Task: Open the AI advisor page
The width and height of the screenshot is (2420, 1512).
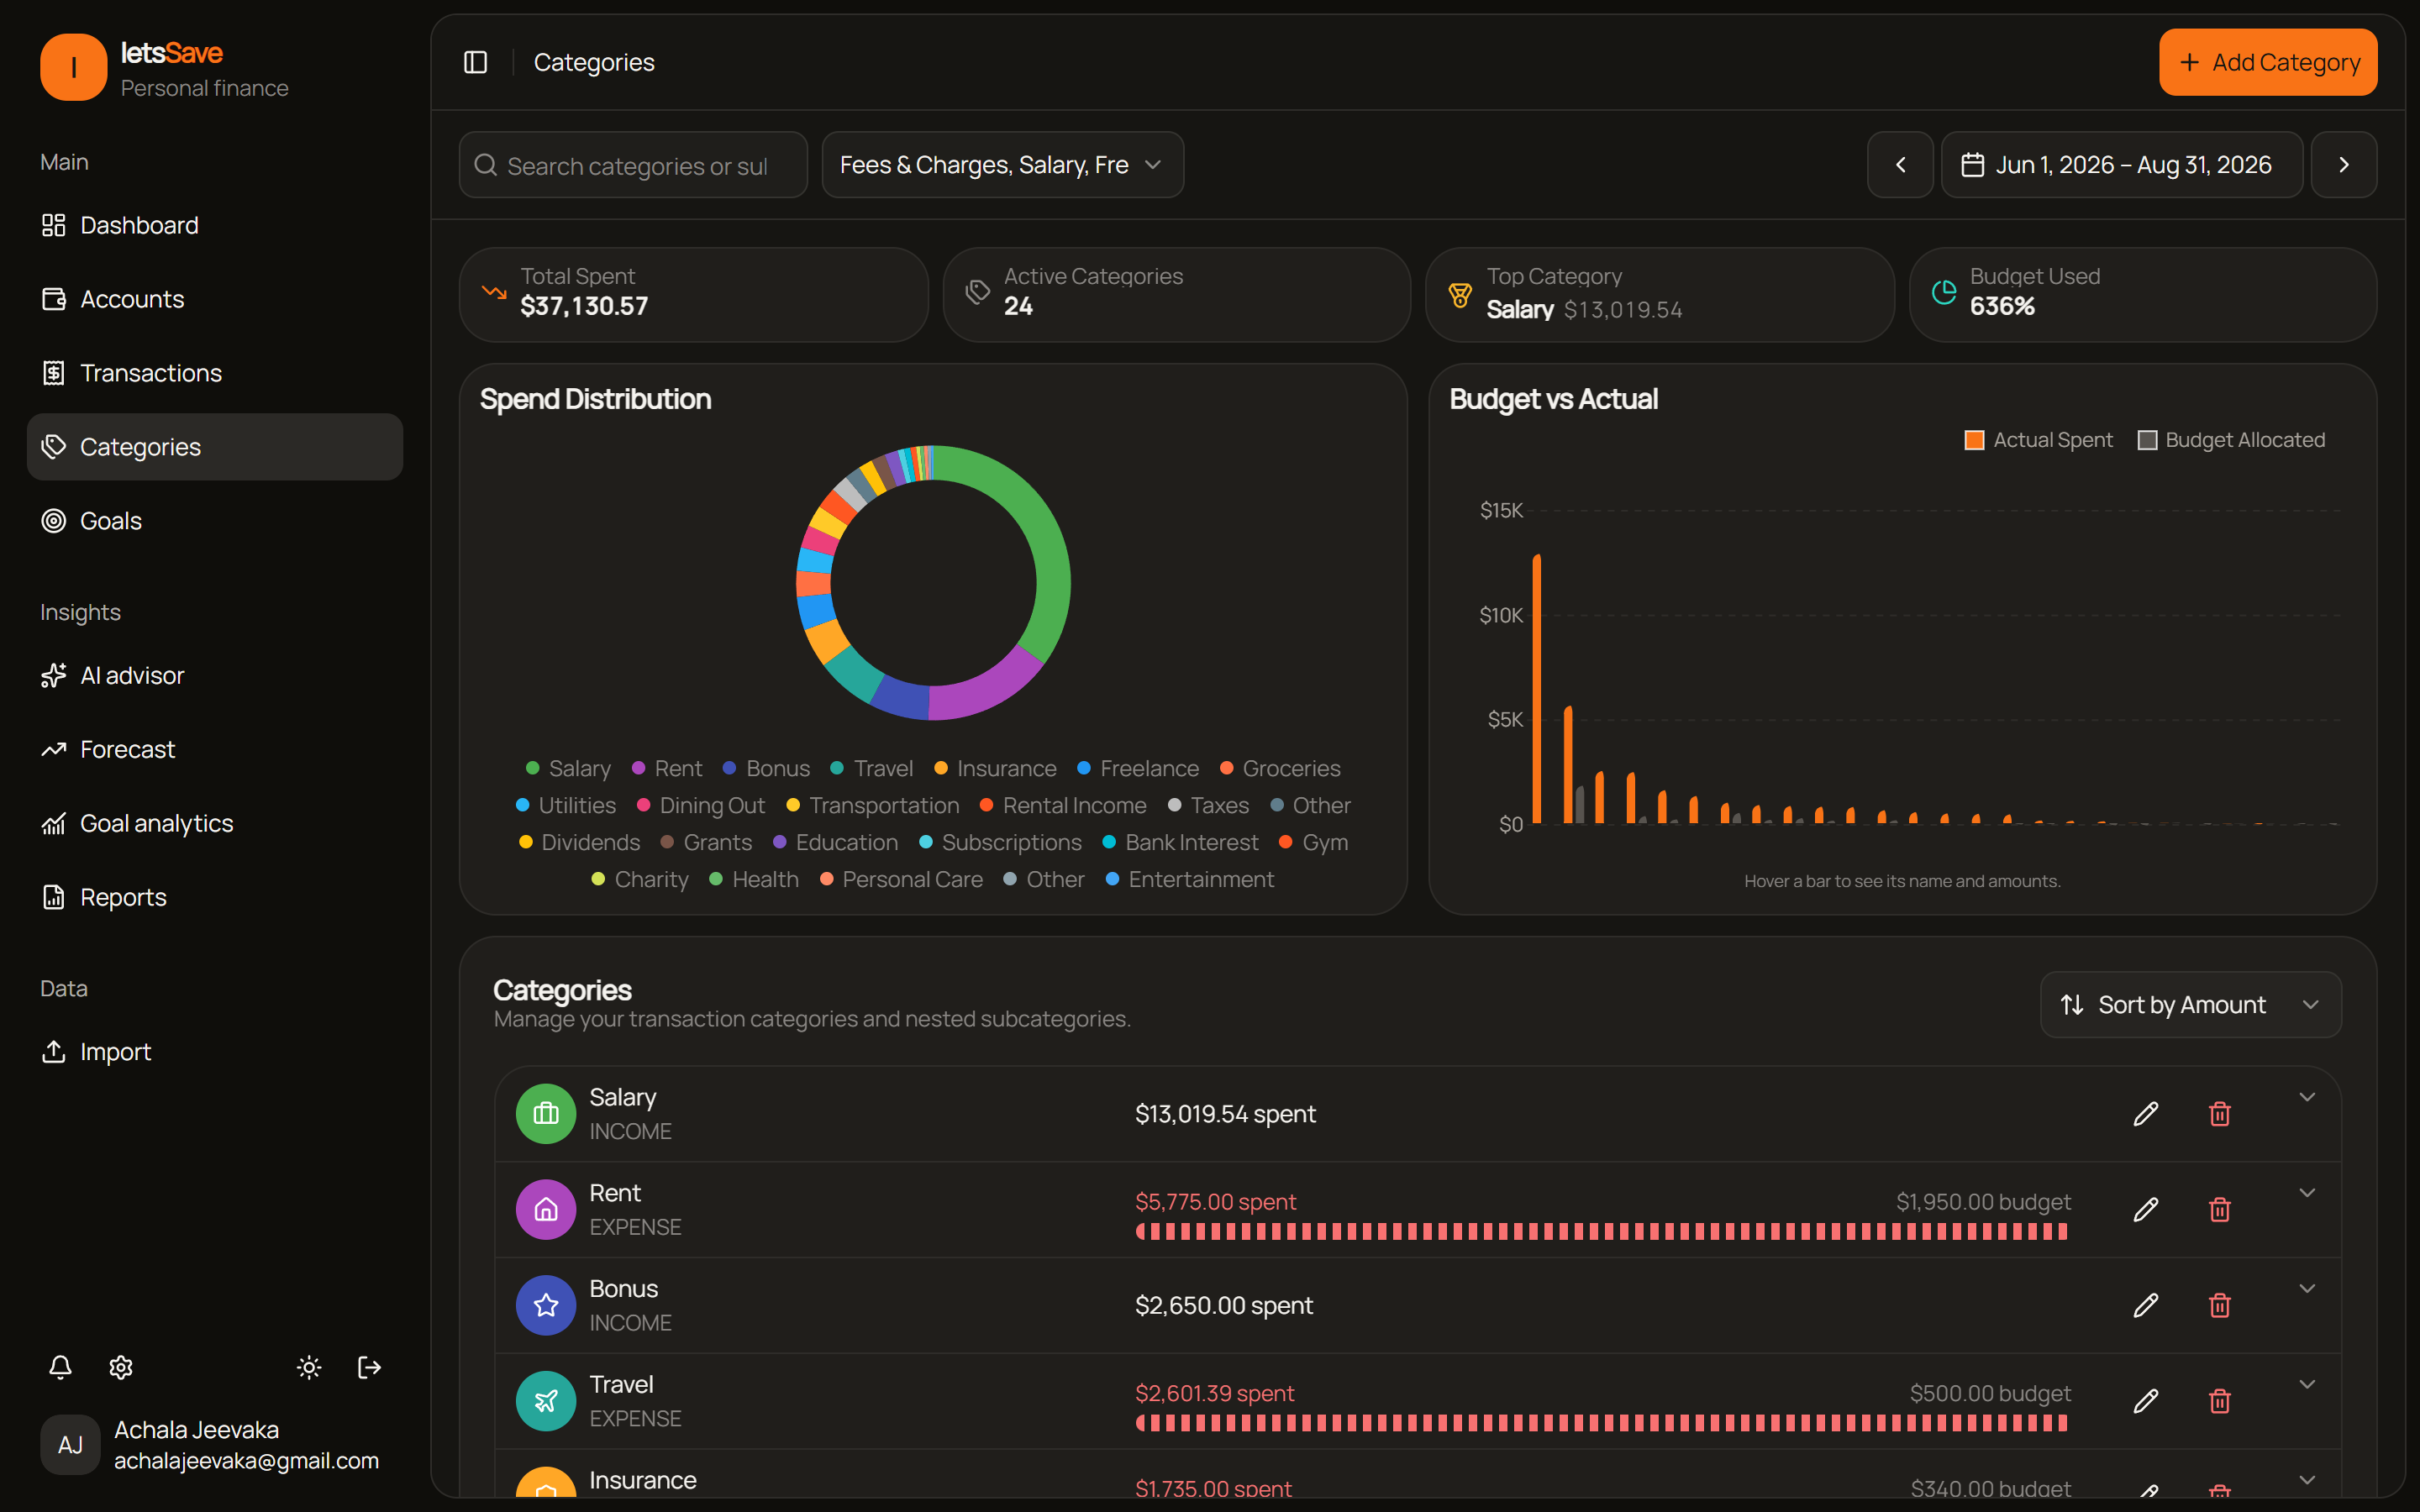Action: pos(214,676)
